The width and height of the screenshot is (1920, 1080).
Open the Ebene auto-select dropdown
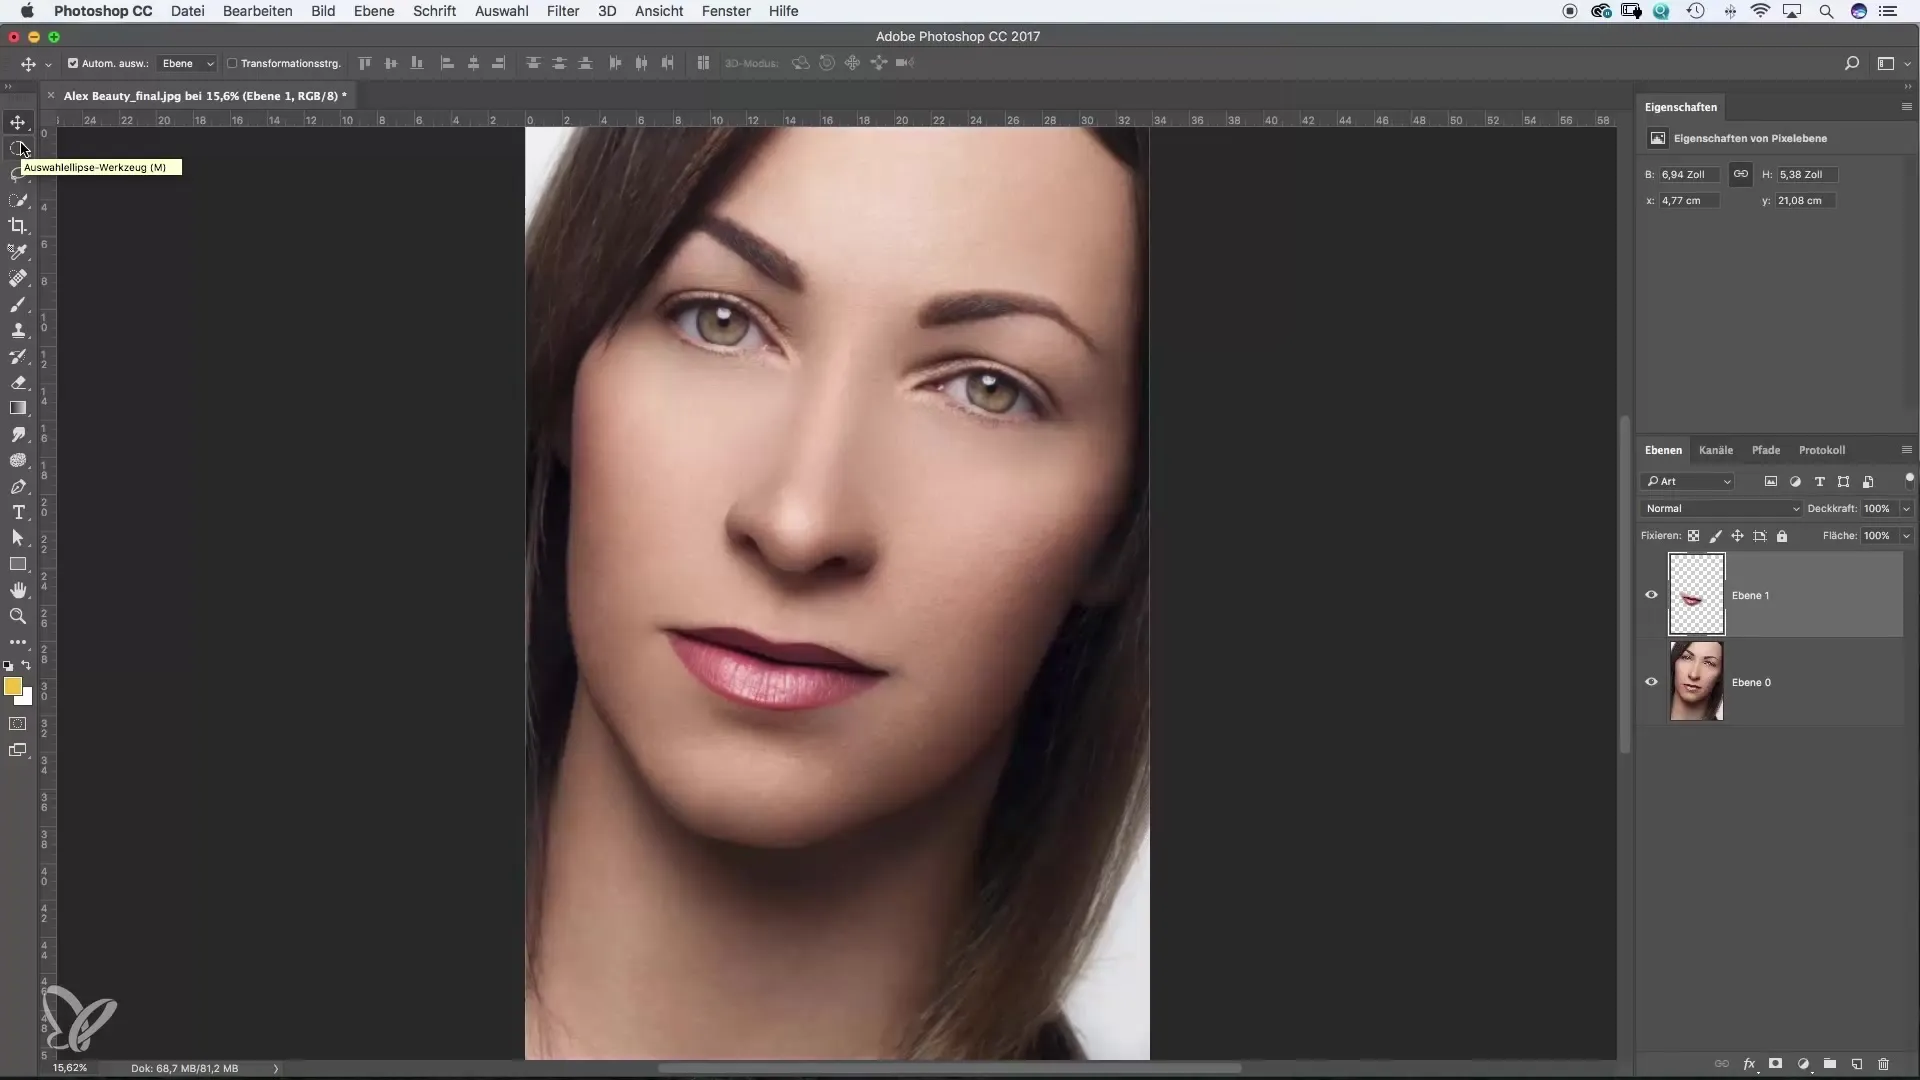[188, 63]
